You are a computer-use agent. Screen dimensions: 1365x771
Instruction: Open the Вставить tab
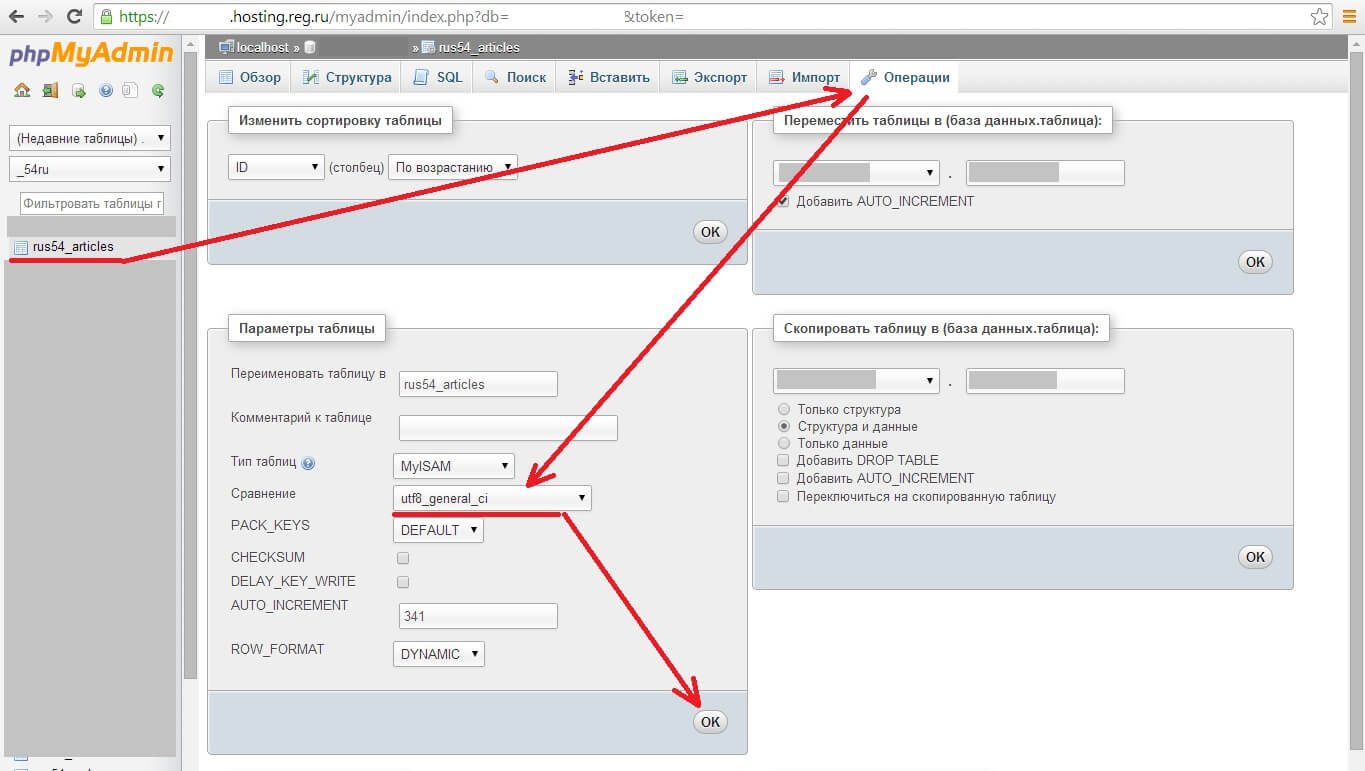pos(608,77)
